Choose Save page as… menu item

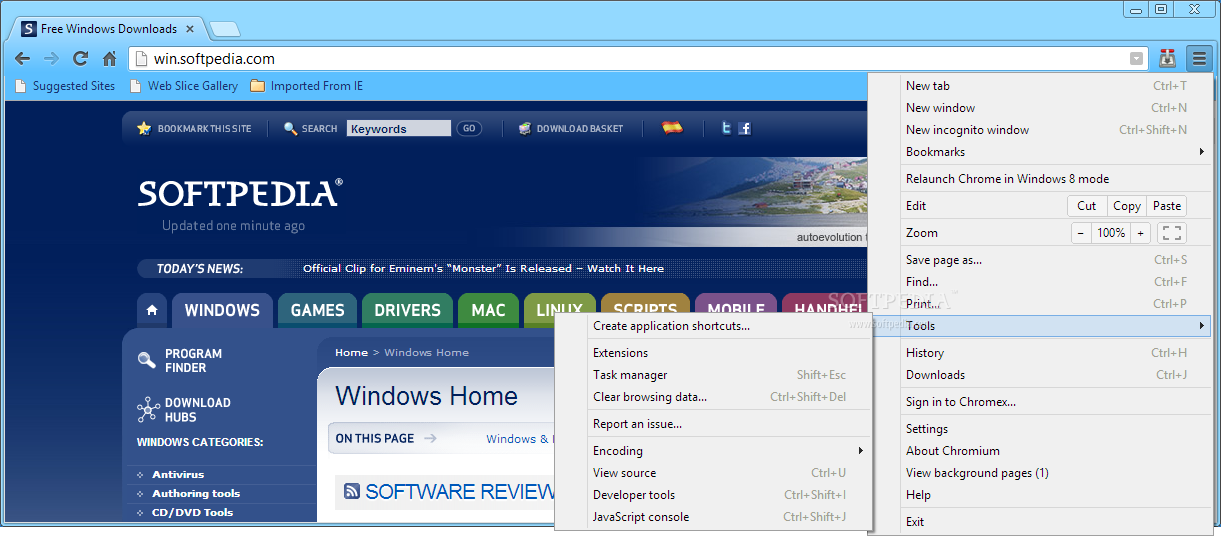click(1040, 260)
